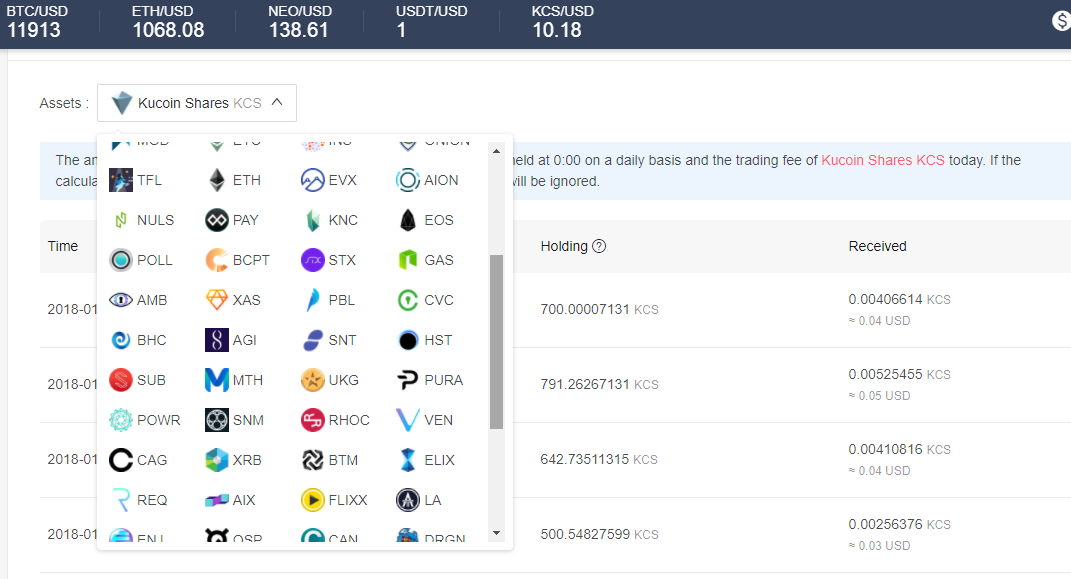Select XRB from the asset list
Viewport: 1071px width, 579px height.
point(234,460)
